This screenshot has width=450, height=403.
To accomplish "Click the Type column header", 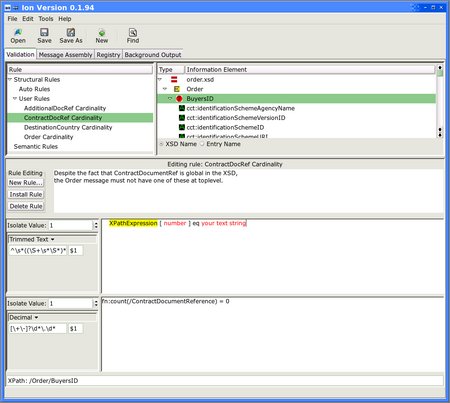I will tap(171, 69).
